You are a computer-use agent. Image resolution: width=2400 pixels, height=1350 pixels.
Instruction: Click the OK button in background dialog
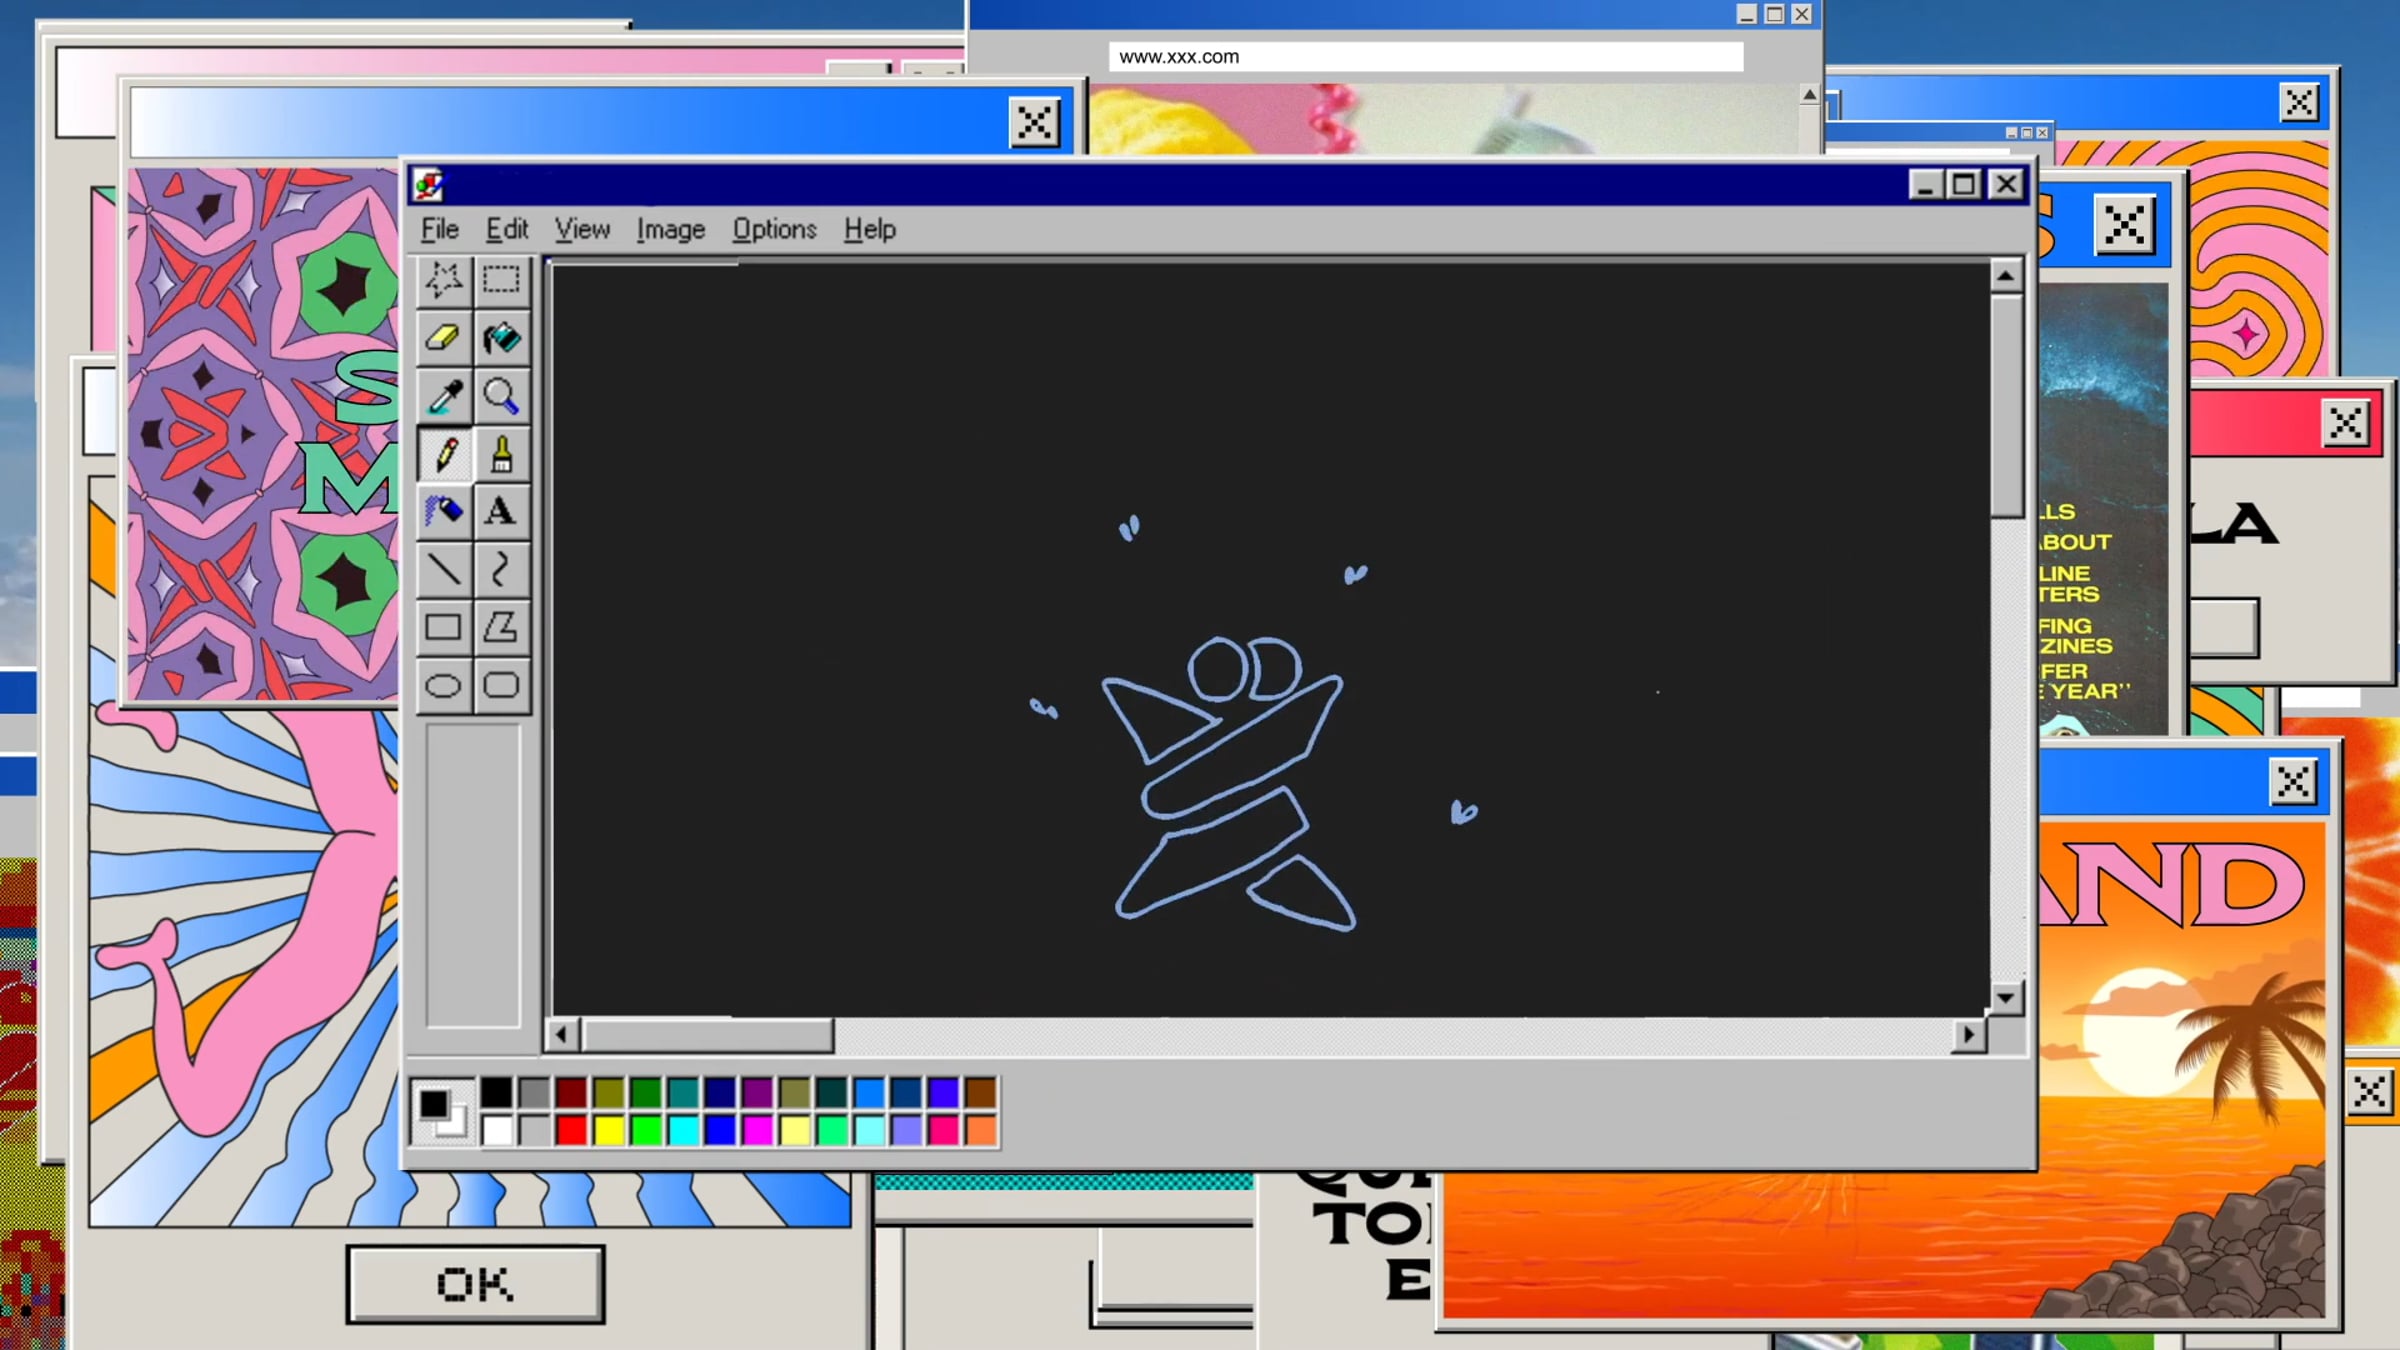point(475,1284)
